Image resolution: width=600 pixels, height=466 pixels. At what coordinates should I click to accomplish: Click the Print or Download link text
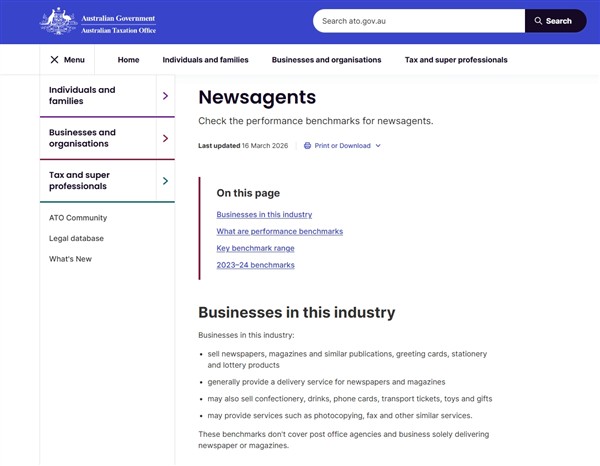(x=342, y=146)
